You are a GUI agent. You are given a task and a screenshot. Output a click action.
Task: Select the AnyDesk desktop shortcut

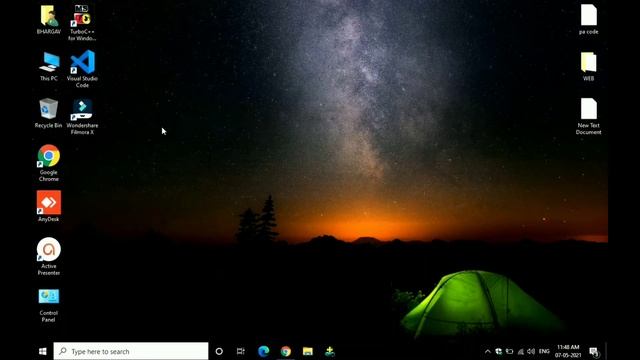coord(49,206)
